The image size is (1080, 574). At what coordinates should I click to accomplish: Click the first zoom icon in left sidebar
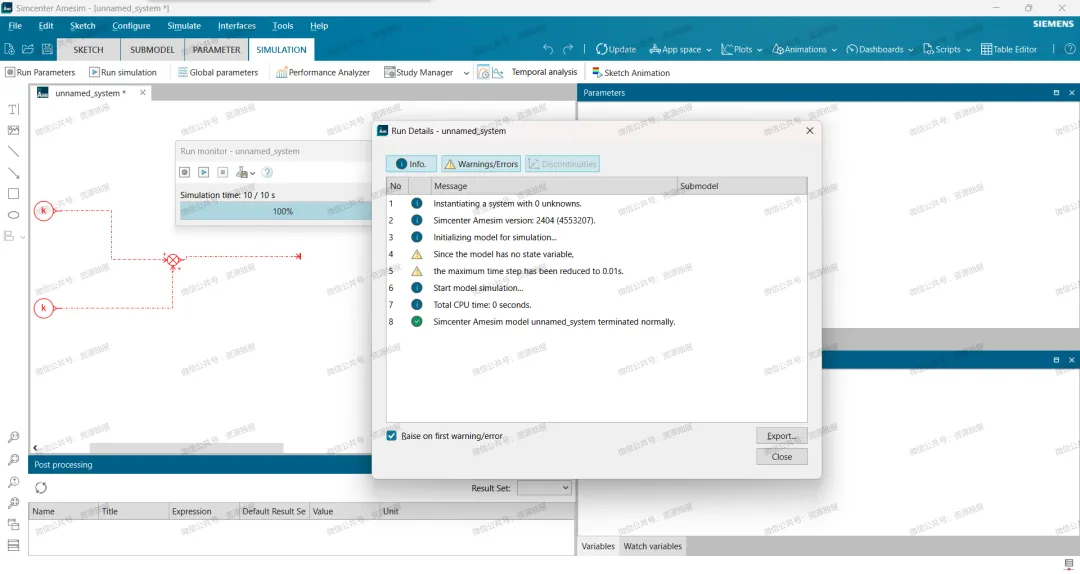(13, 438)
